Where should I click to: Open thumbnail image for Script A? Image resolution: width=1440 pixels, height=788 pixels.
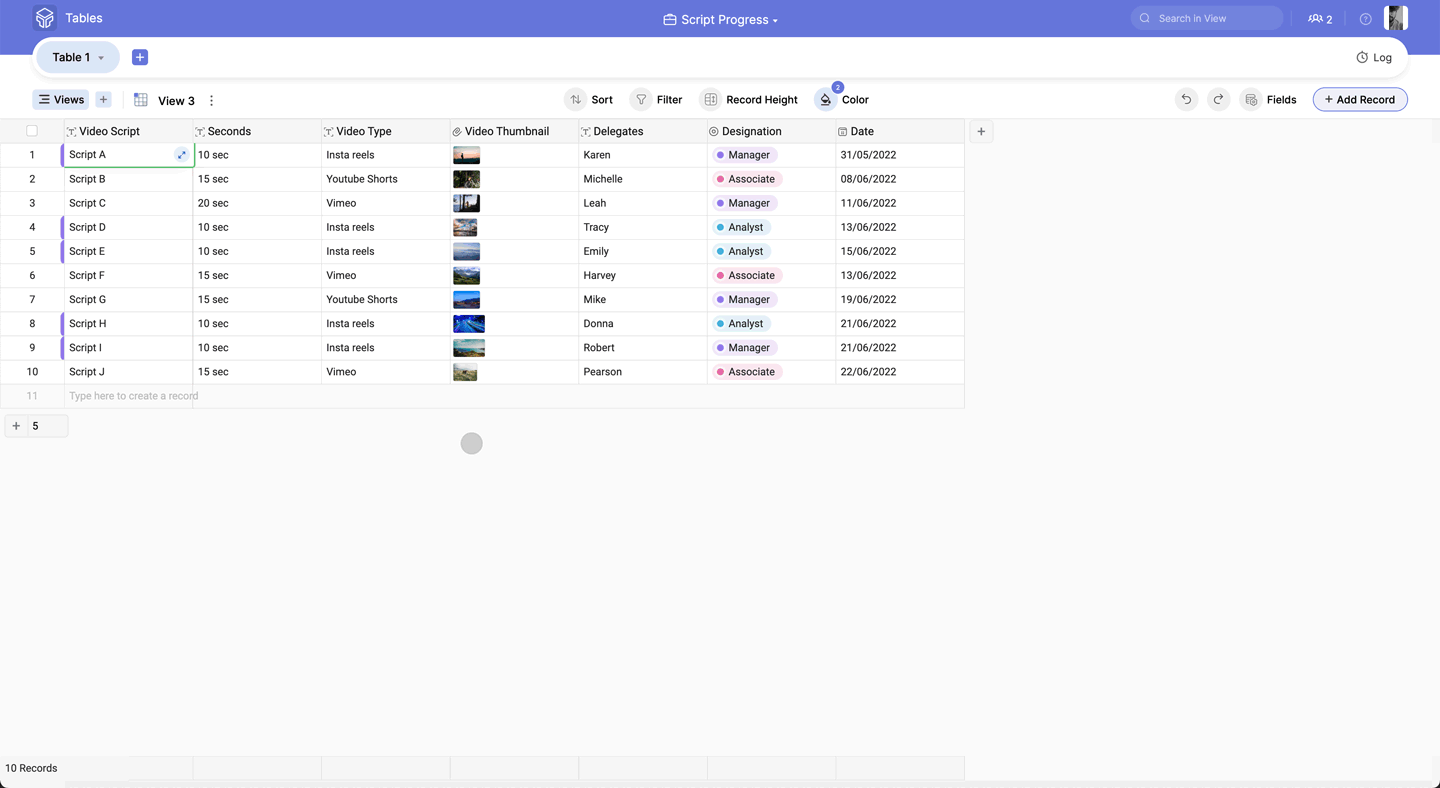click(x=466, y=155)
